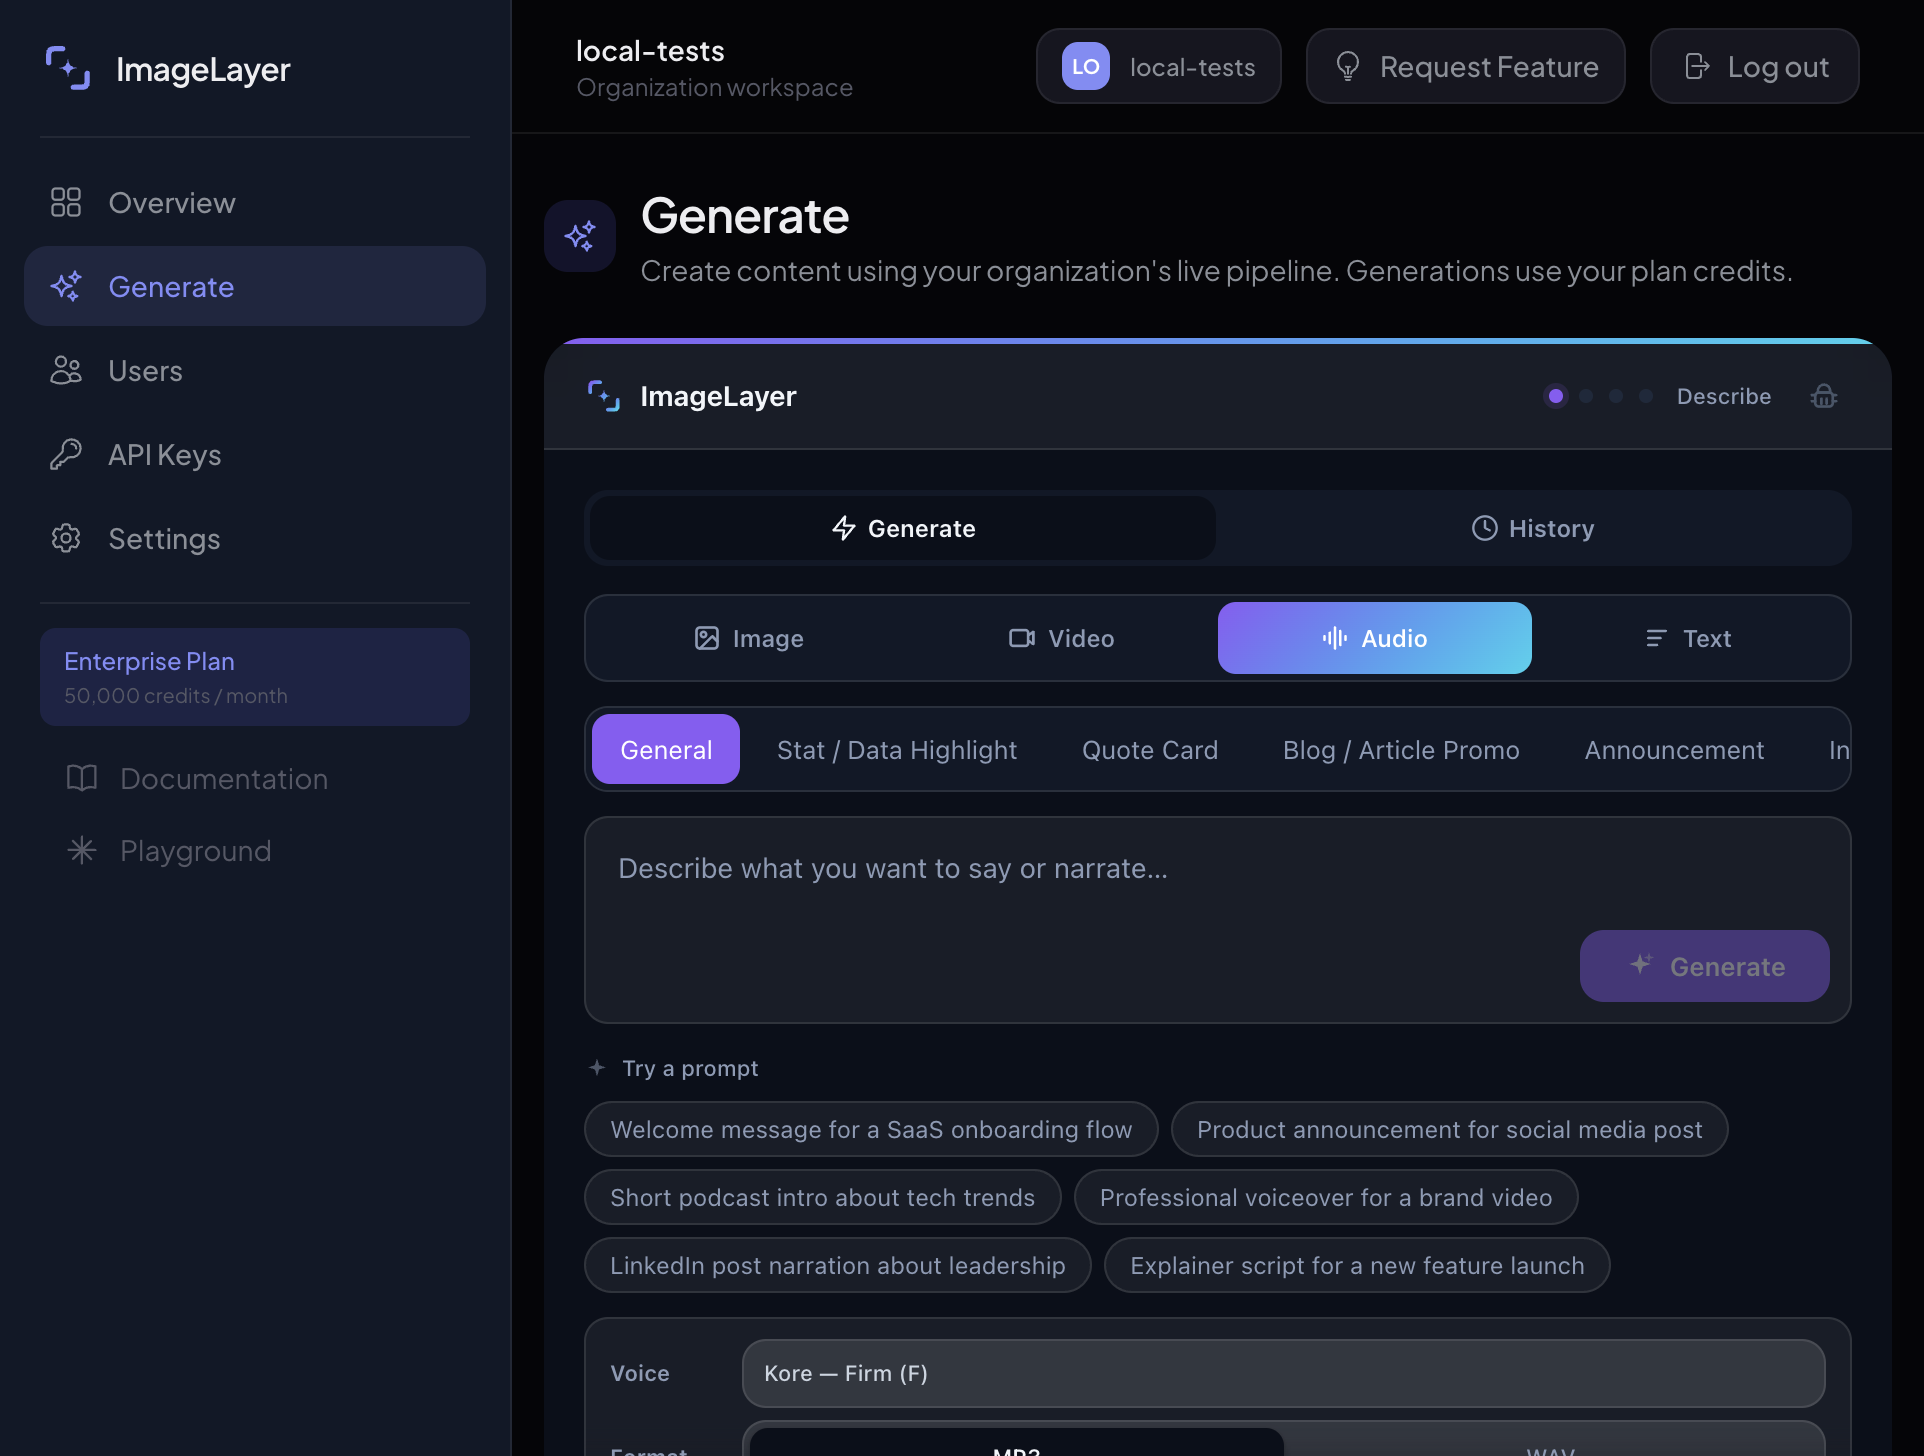The height and width of the screenshot is (1456, 1924).
Task: Click the 'local-tests' workspace heading
Action: [650, 51]
